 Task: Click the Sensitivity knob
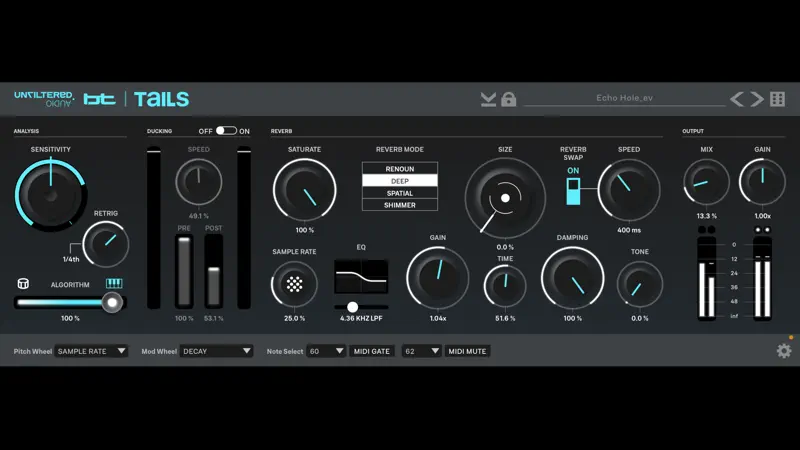(x=51, y=194)
